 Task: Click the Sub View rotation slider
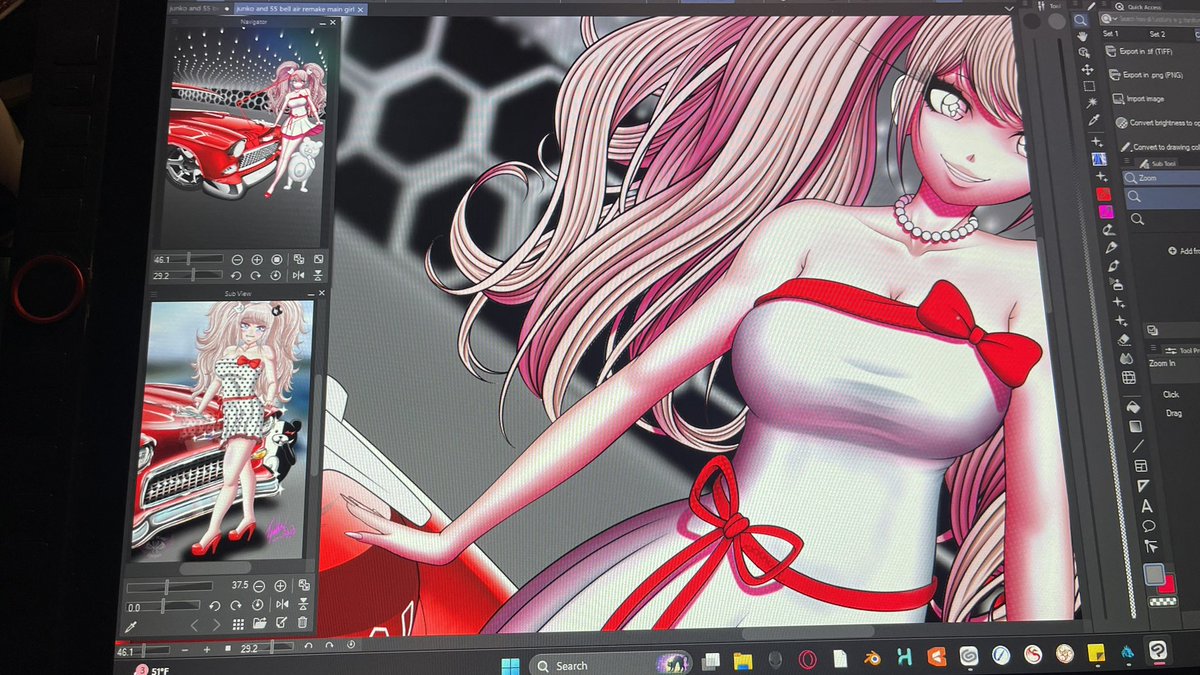[163, 606]
